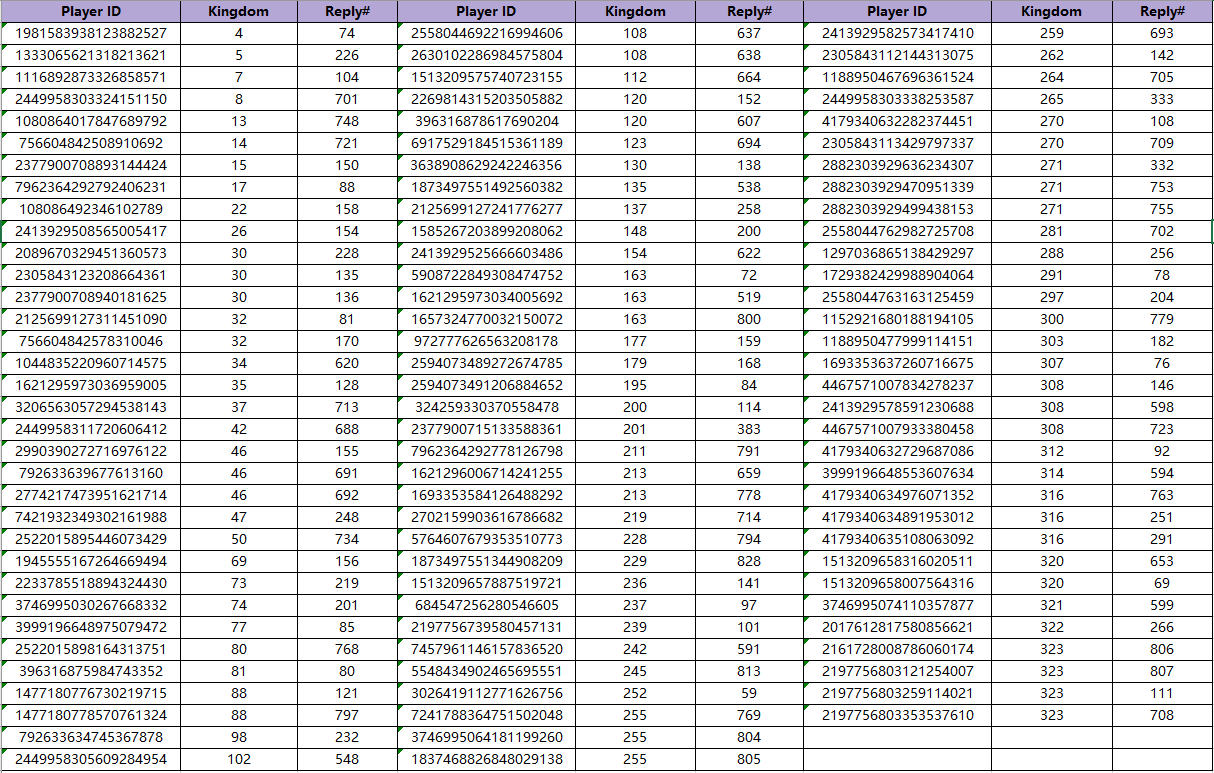This screenshot has height=773, width=1214.
Task: Click the Reply# cell showing 620
Action: click(x=347, y=364)
